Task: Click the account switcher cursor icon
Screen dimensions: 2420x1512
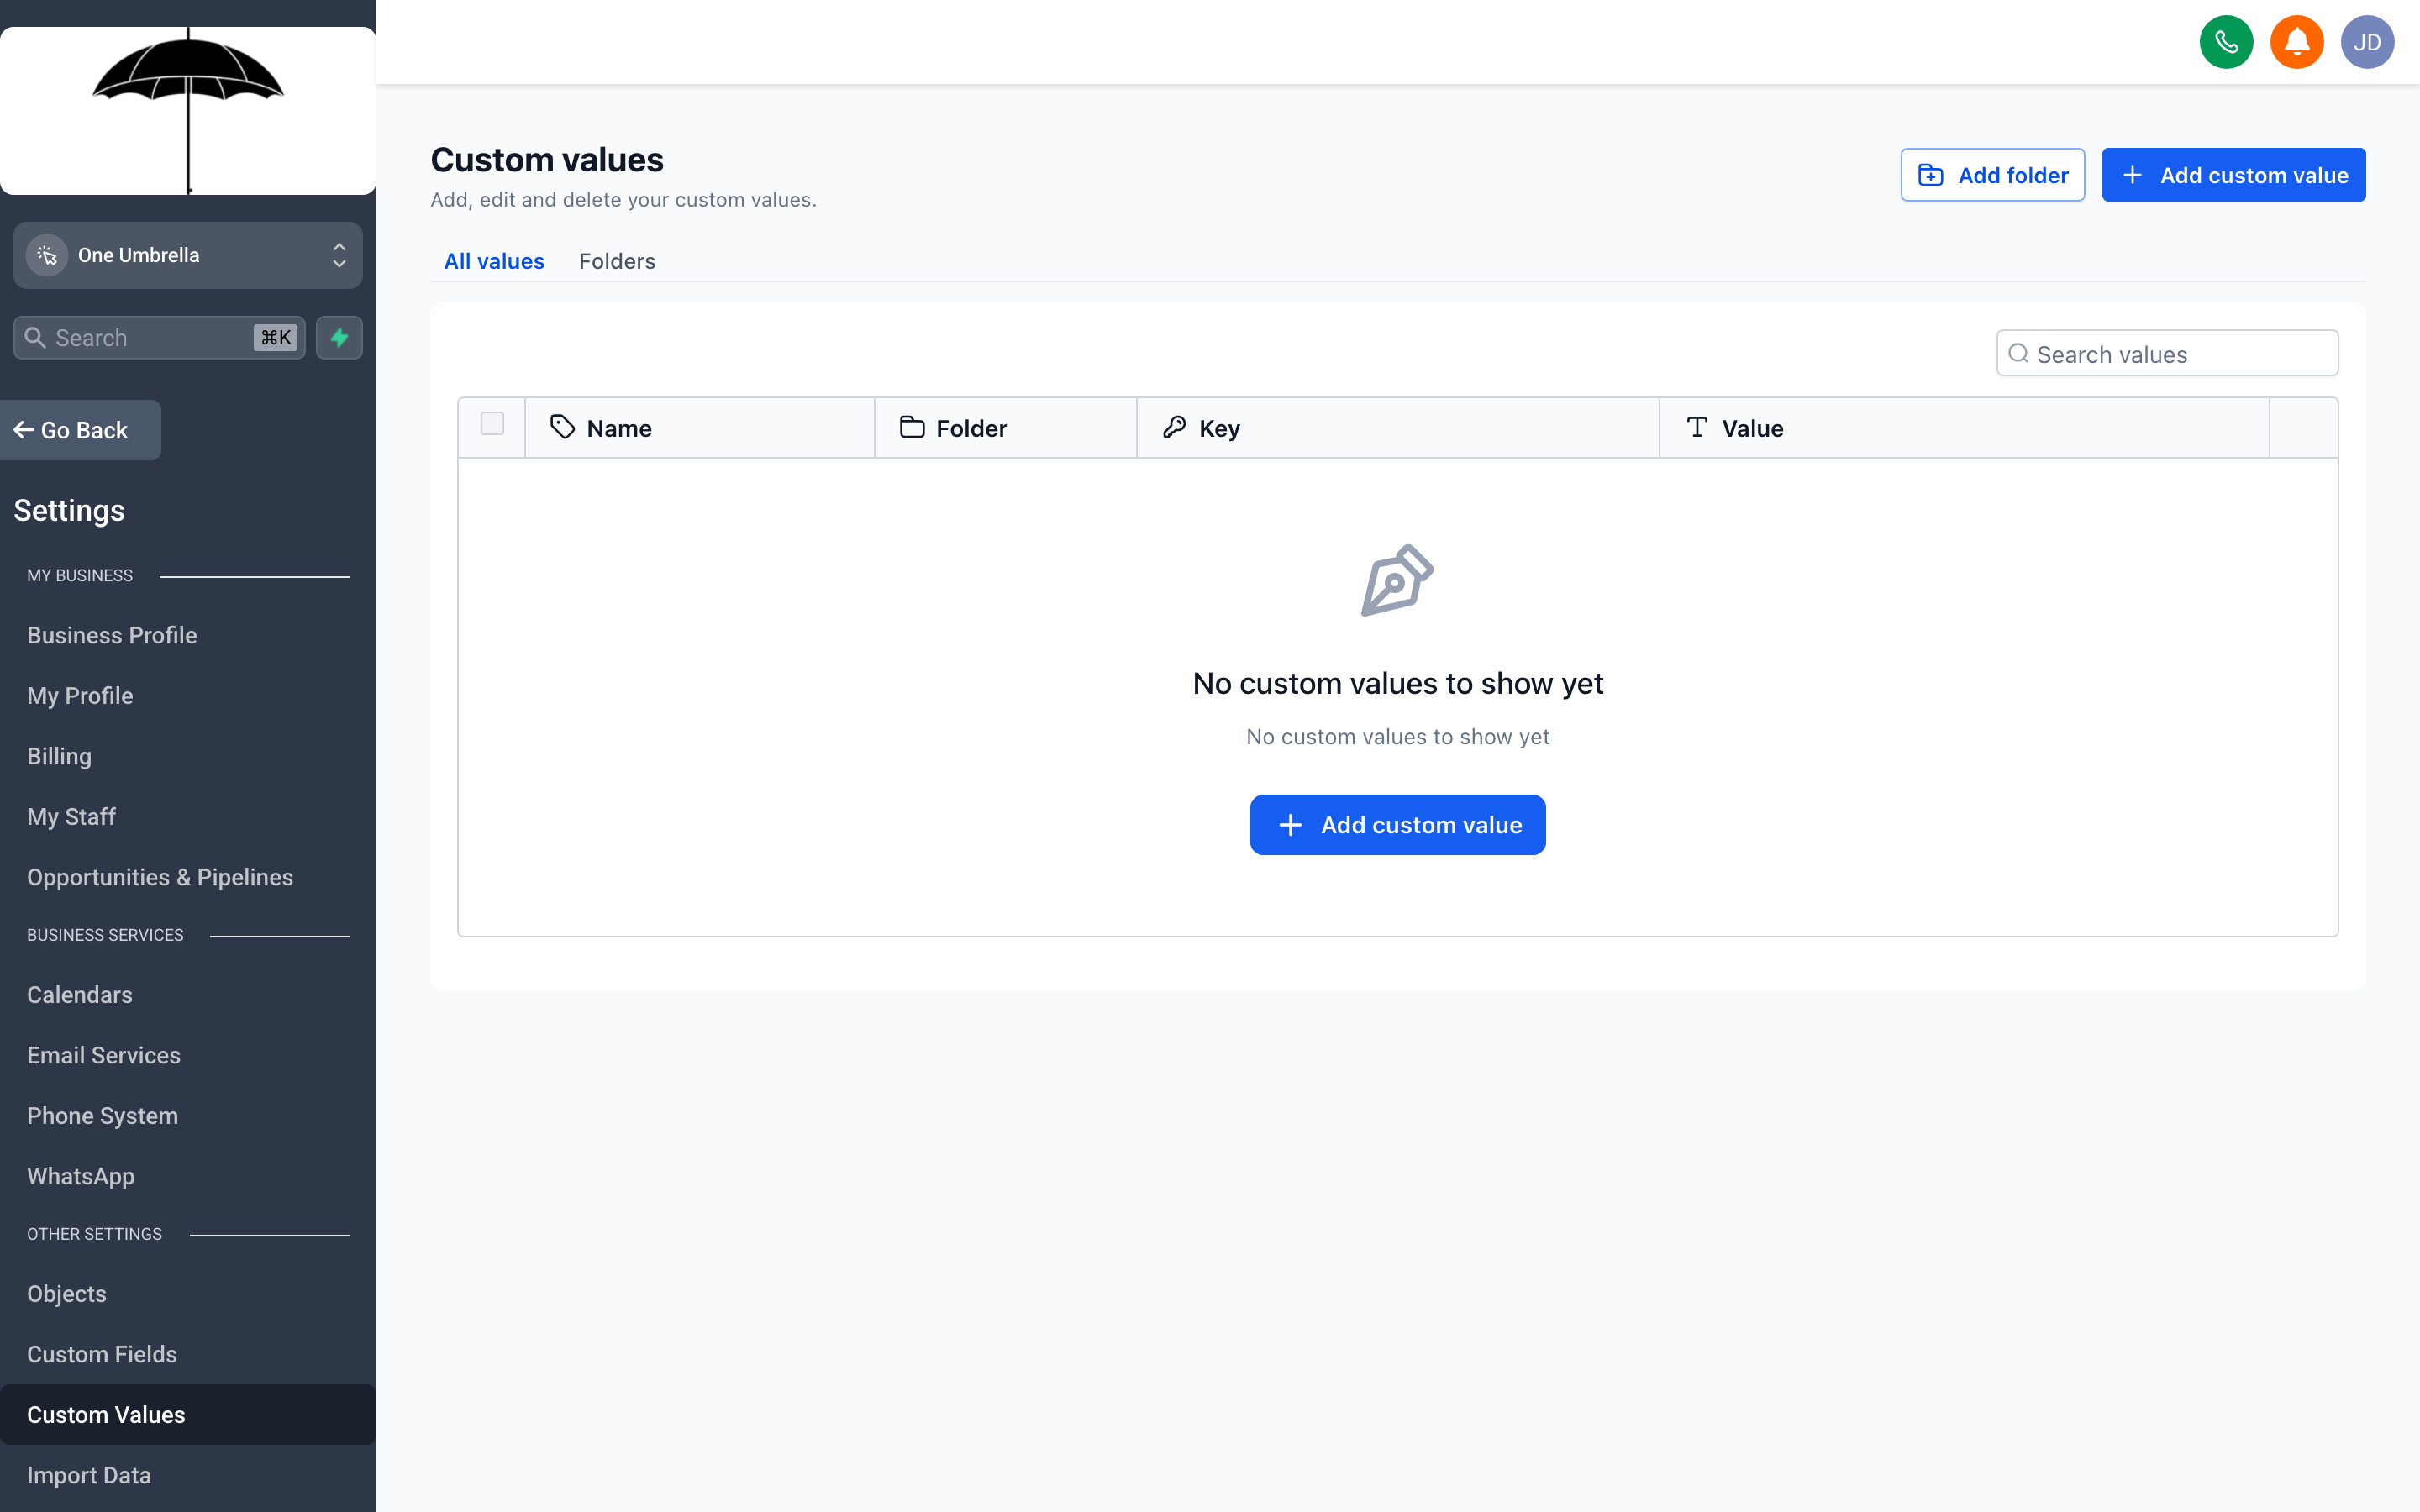Action: [47, 255]
